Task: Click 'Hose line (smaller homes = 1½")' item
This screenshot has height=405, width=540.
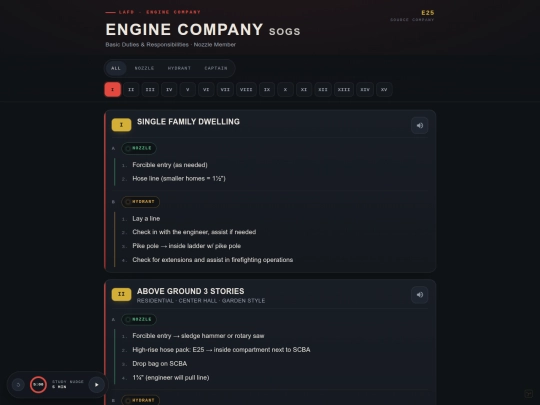Action: point(179,179)
